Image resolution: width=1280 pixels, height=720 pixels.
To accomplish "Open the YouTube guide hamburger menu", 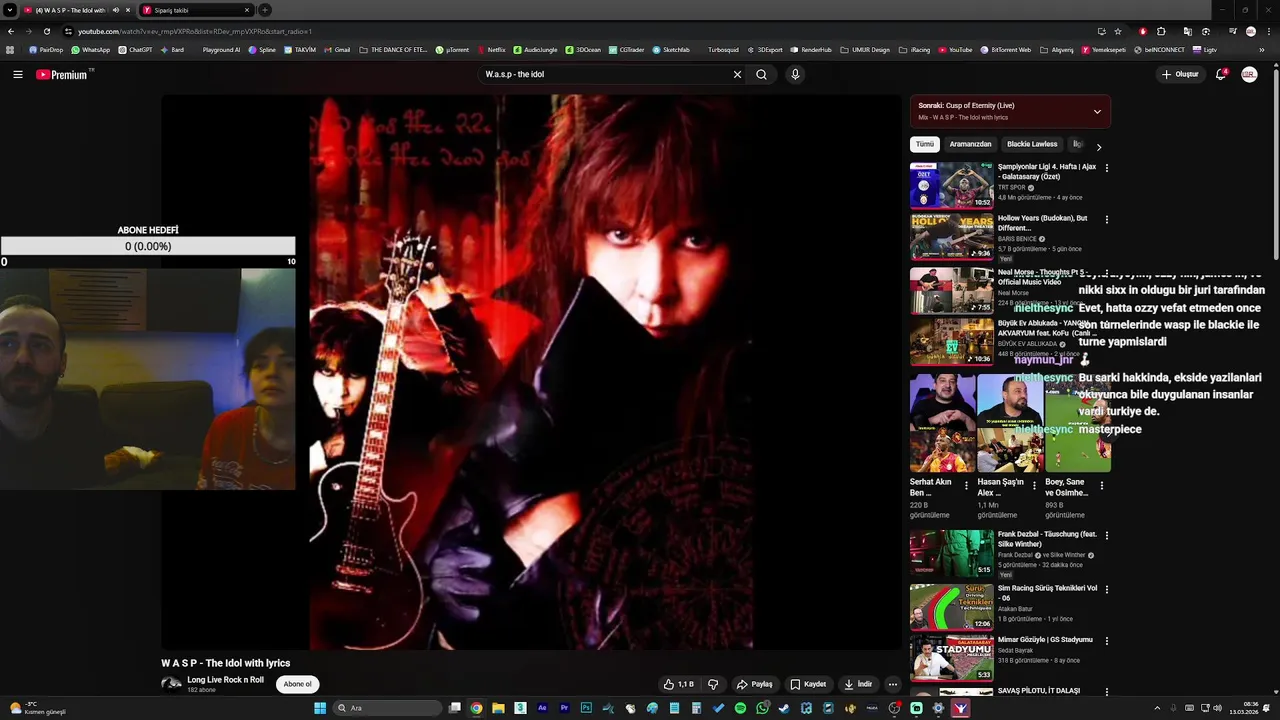I will click(17, 74).
